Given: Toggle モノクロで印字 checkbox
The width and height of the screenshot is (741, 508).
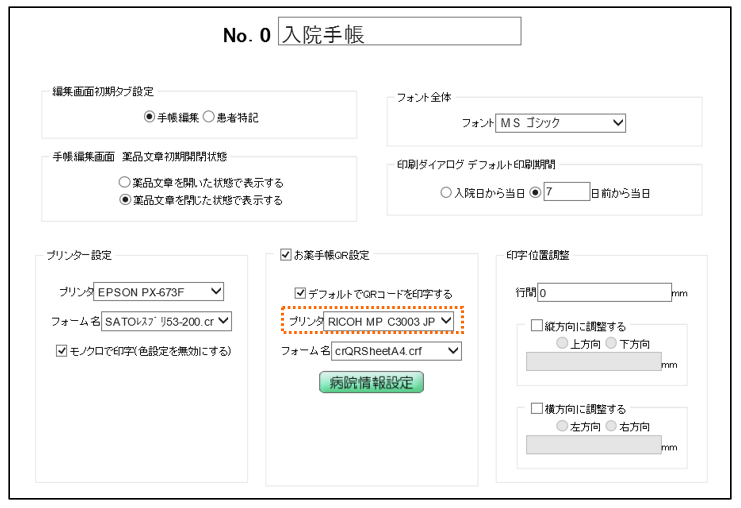Looking at the screenshot, I should pos(62,349).
